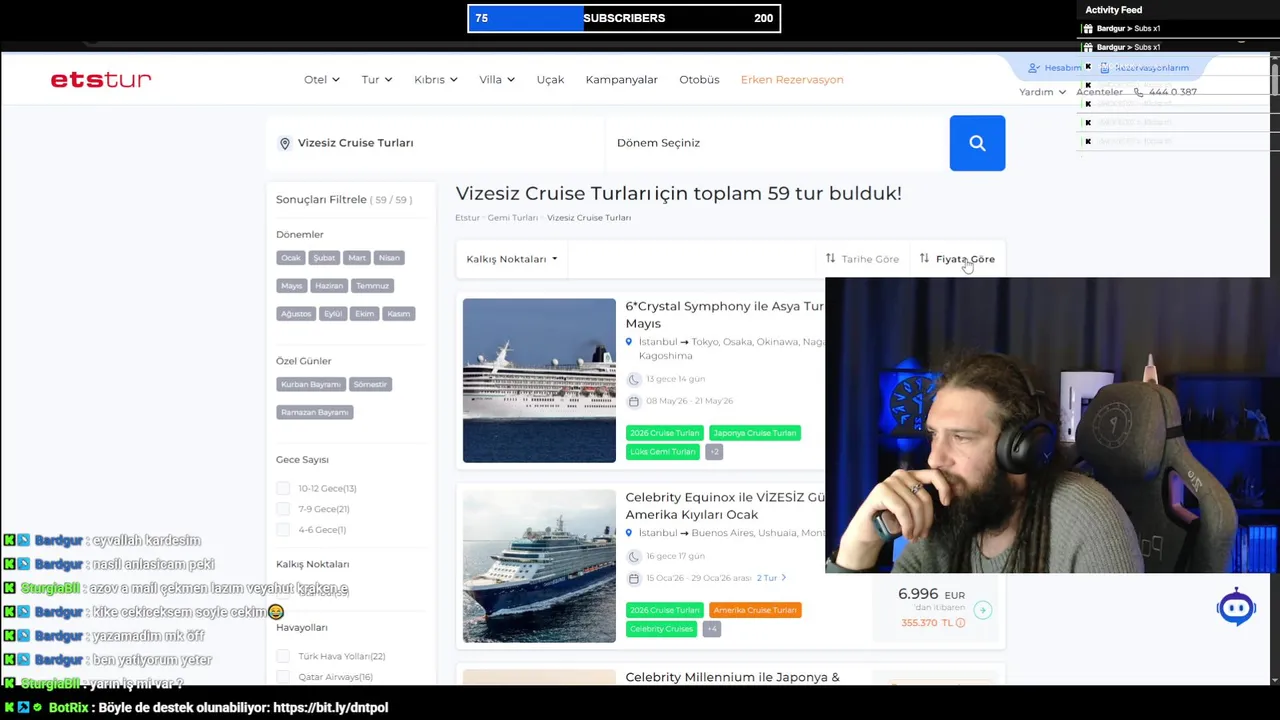This screenshot has width=1280, height=720.
Task: Open the Uçak menu item
Action: 550,80
